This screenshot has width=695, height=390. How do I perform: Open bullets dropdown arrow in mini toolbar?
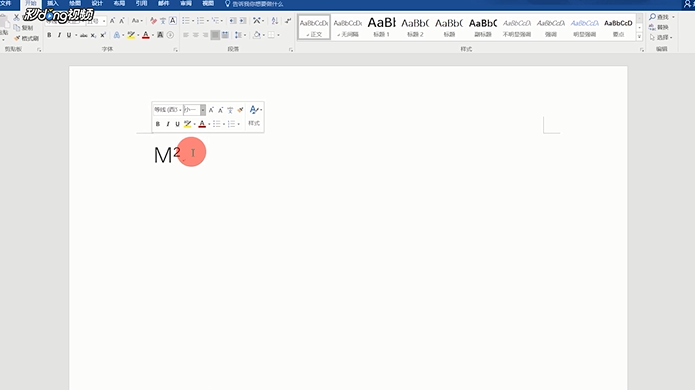(224, 124)
